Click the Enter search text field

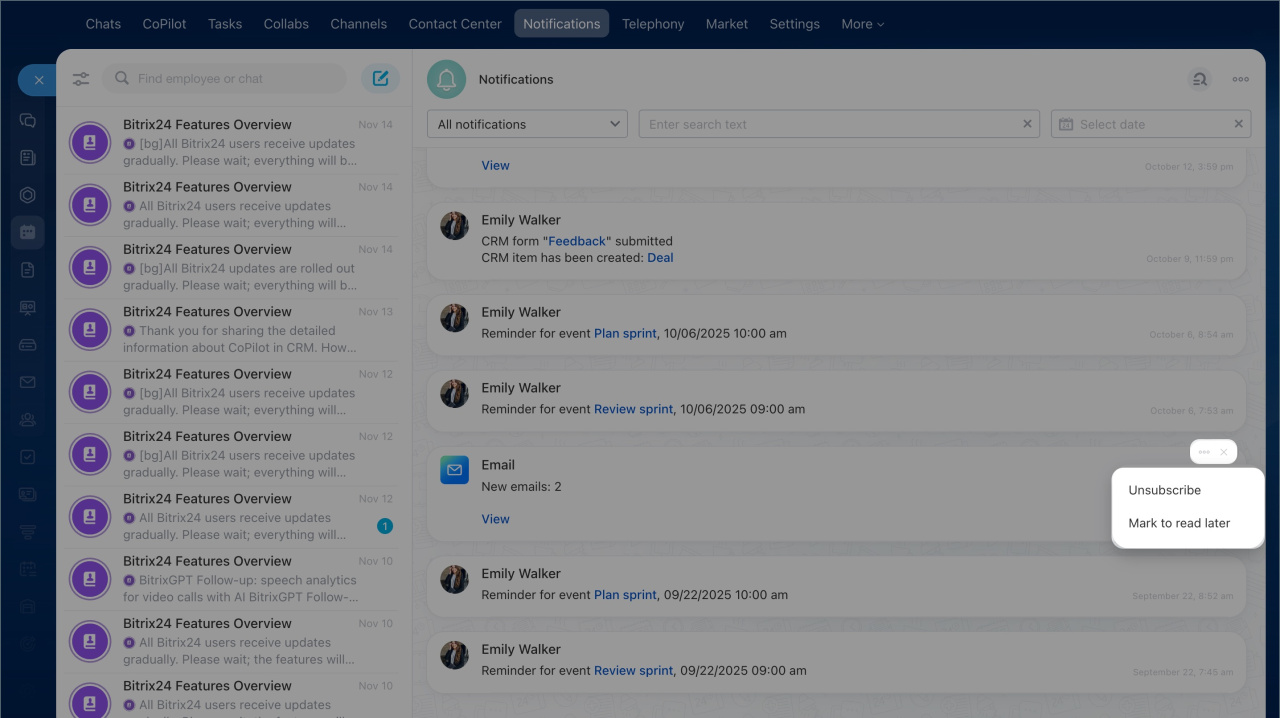tap(830, 124)
